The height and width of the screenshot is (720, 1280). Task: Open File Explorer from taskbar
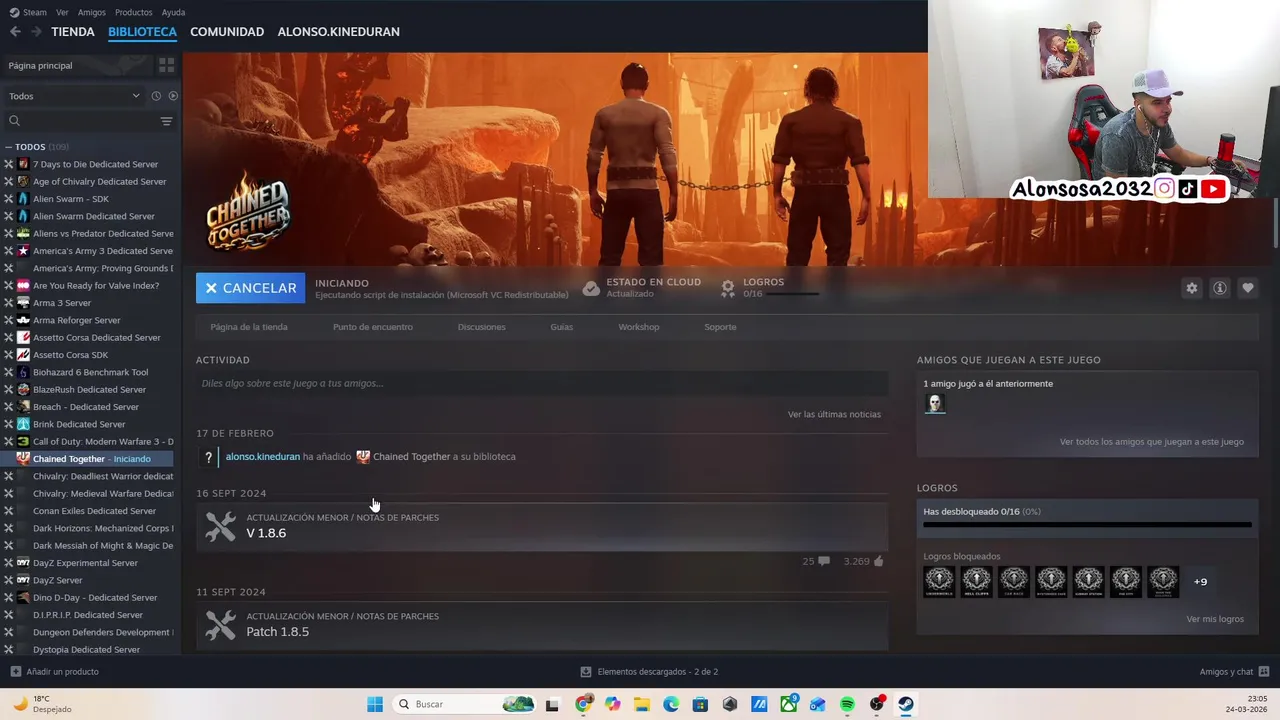click(642, 704)
